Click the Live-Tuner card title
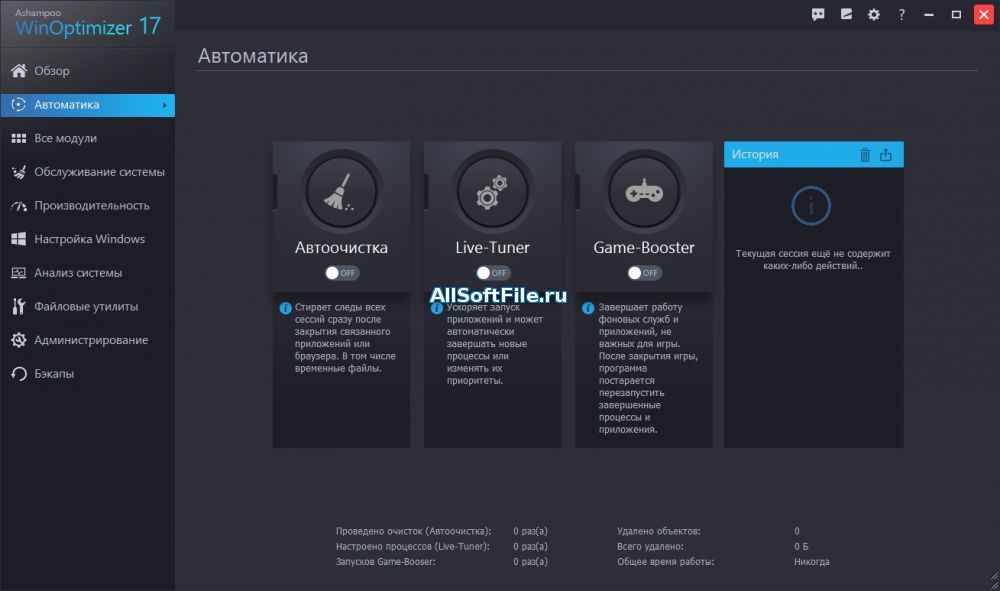Screen dimensions: 1000x591 492,247
